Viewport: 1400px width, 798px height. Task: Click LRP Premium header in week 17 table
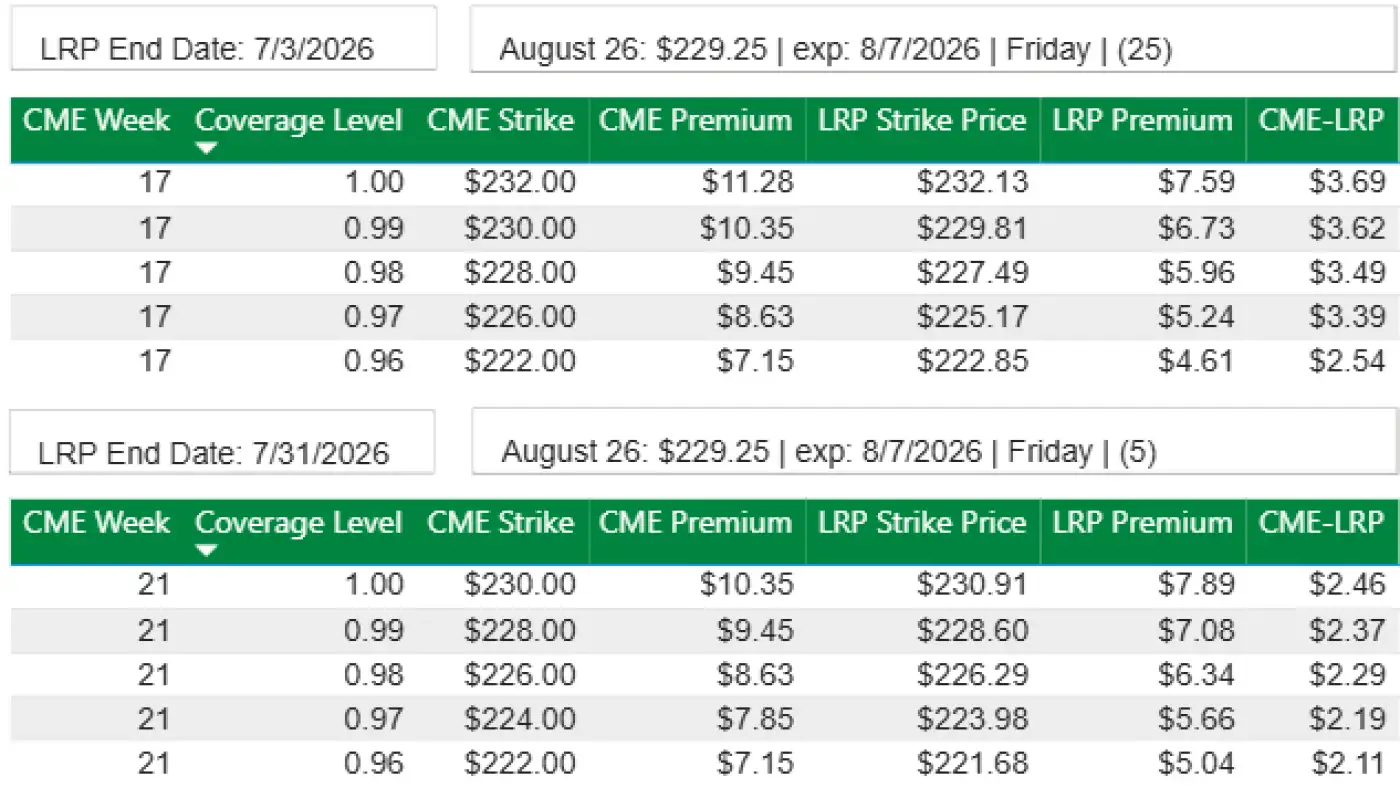pyautogui.click(x=1142, y=122)
